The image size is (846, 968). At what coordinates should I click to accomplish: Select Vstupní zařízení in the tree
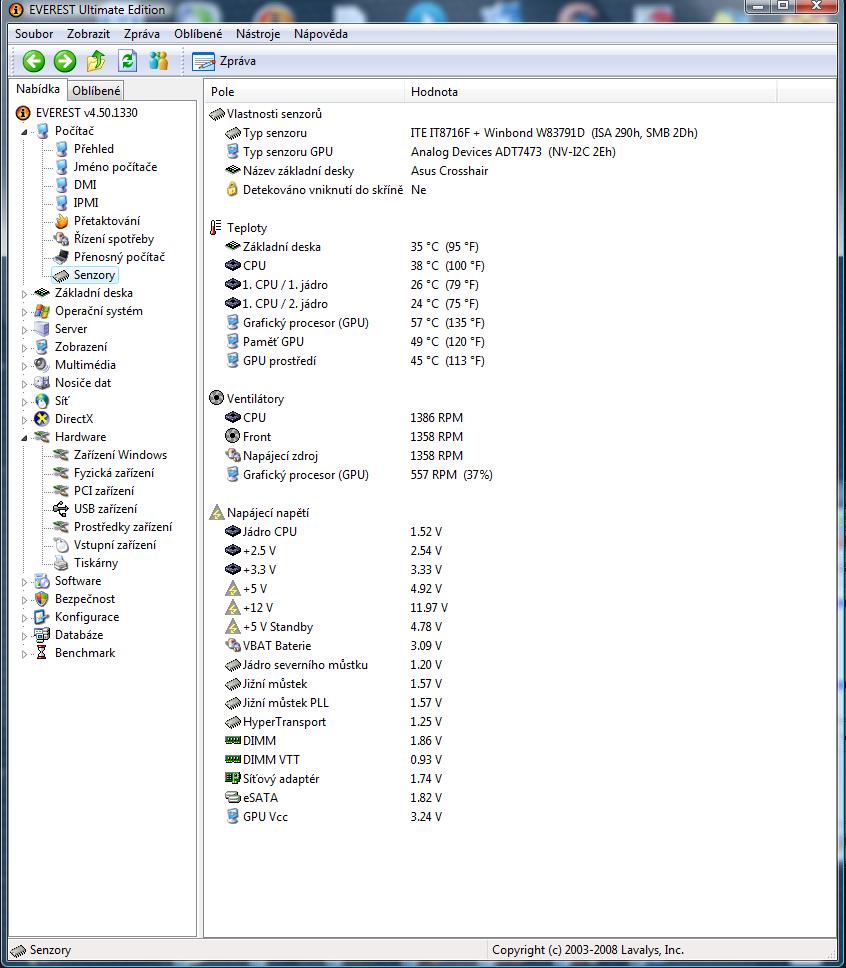coord(115,544)
